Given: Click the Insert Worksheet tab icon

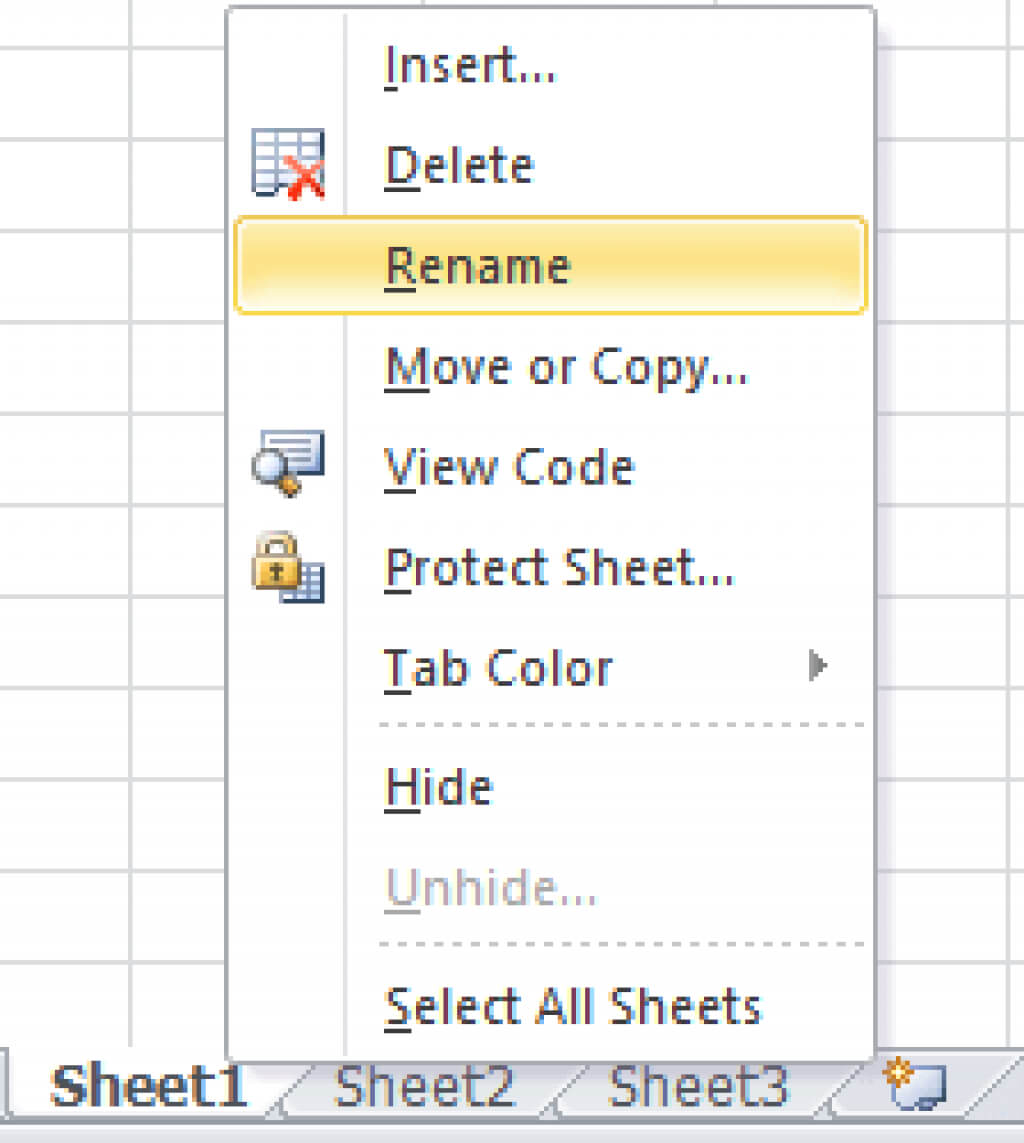Looking at the screenshot, I should tap(915, 1086).
